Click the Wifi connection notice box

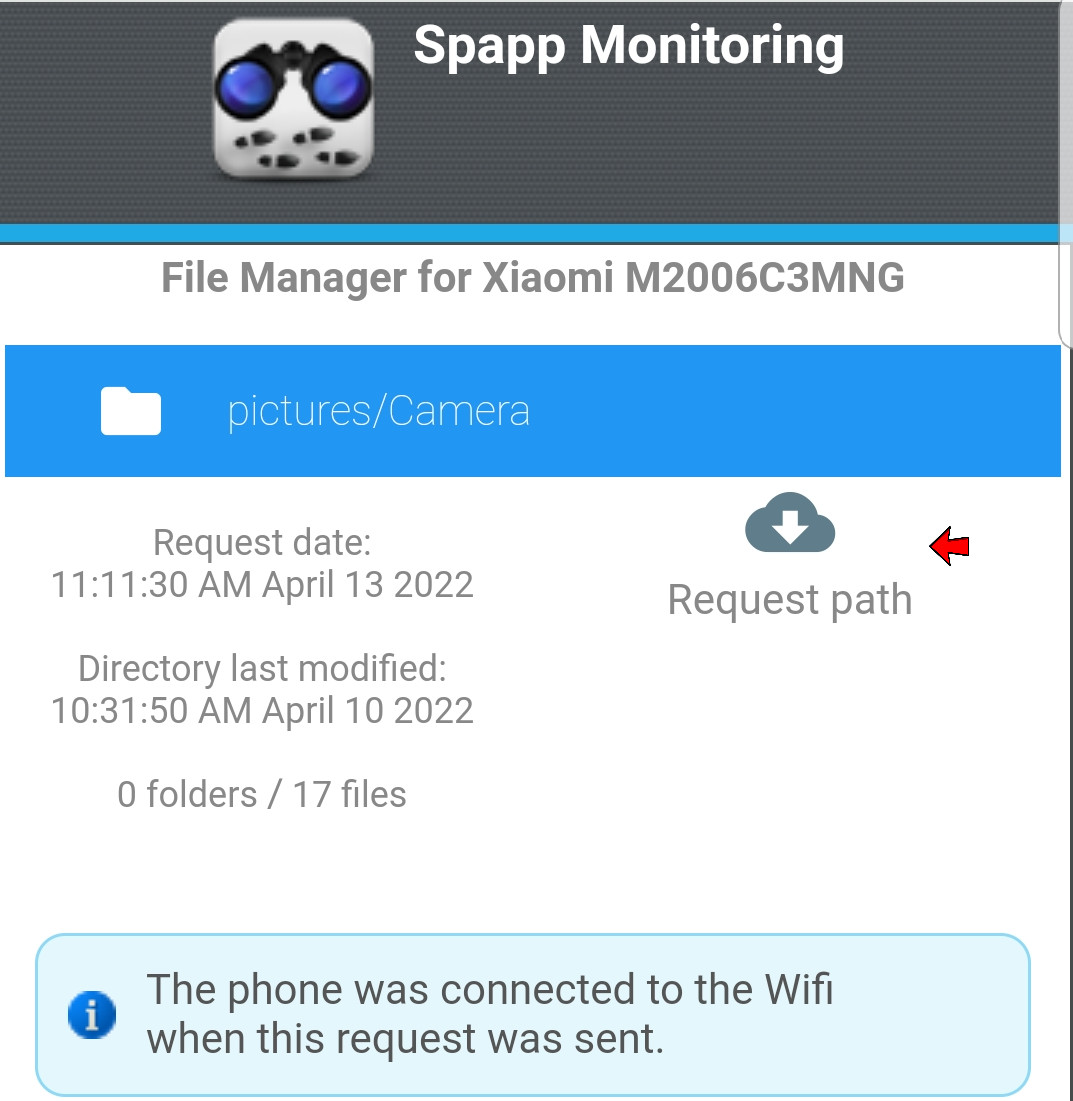(533, 1015)
